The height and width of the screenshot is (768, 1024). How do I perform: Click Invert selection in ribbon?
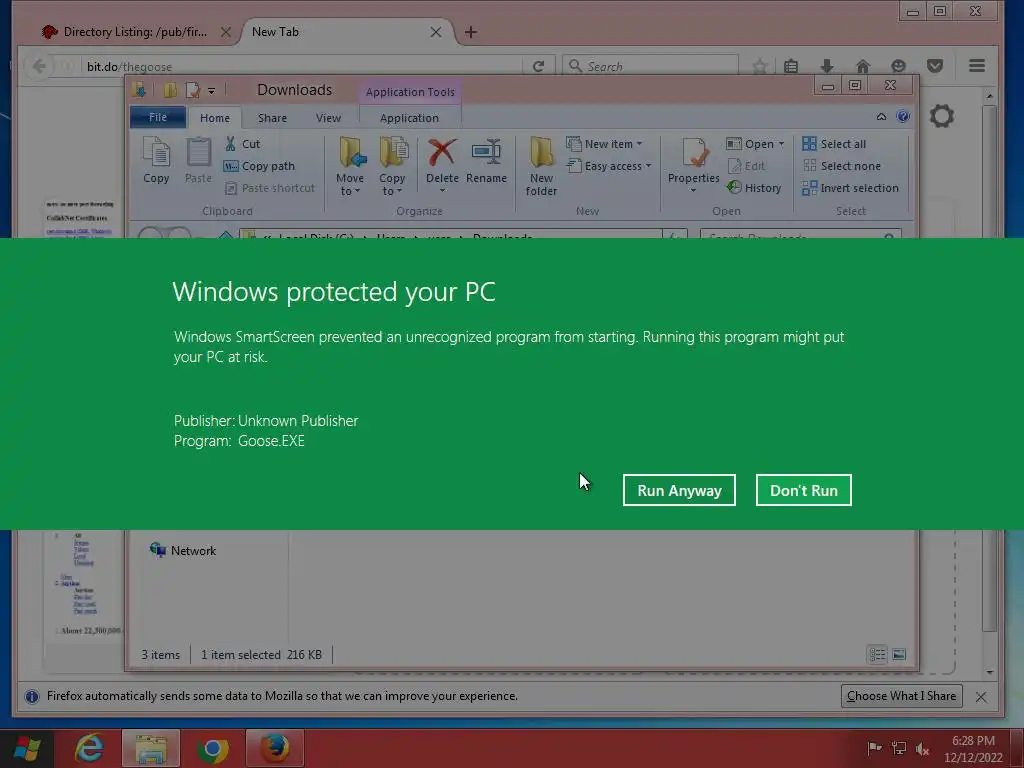point(850,188)
